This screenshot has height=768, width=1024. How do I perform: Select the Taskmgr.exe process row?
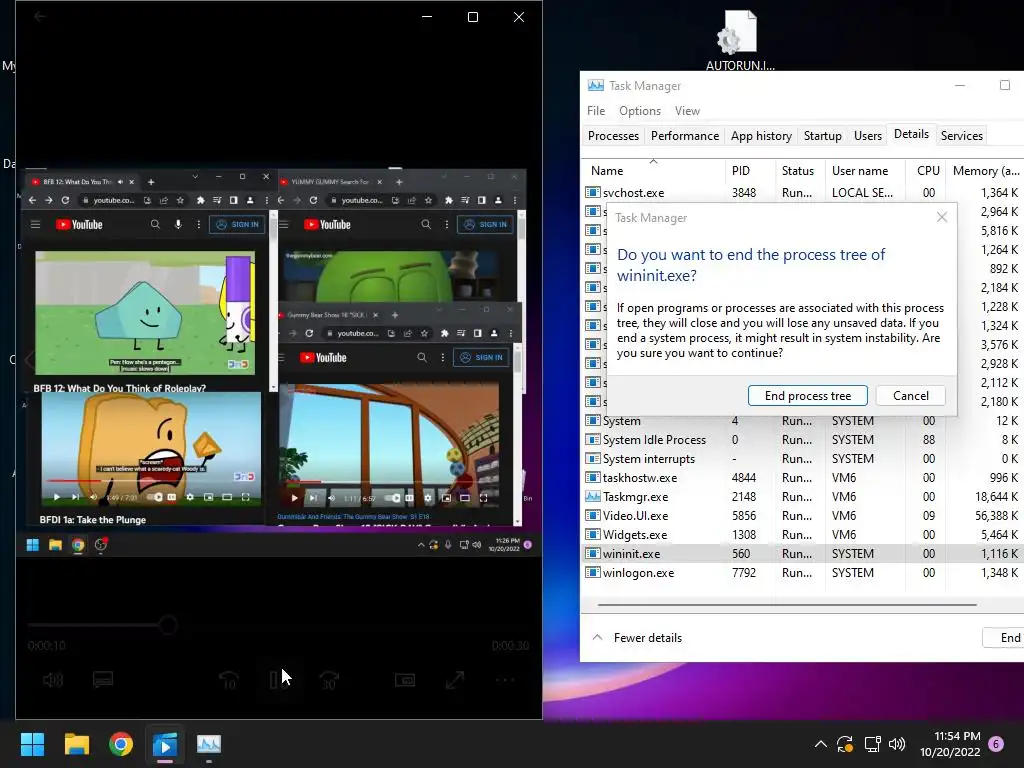click(x=803, y=497)
